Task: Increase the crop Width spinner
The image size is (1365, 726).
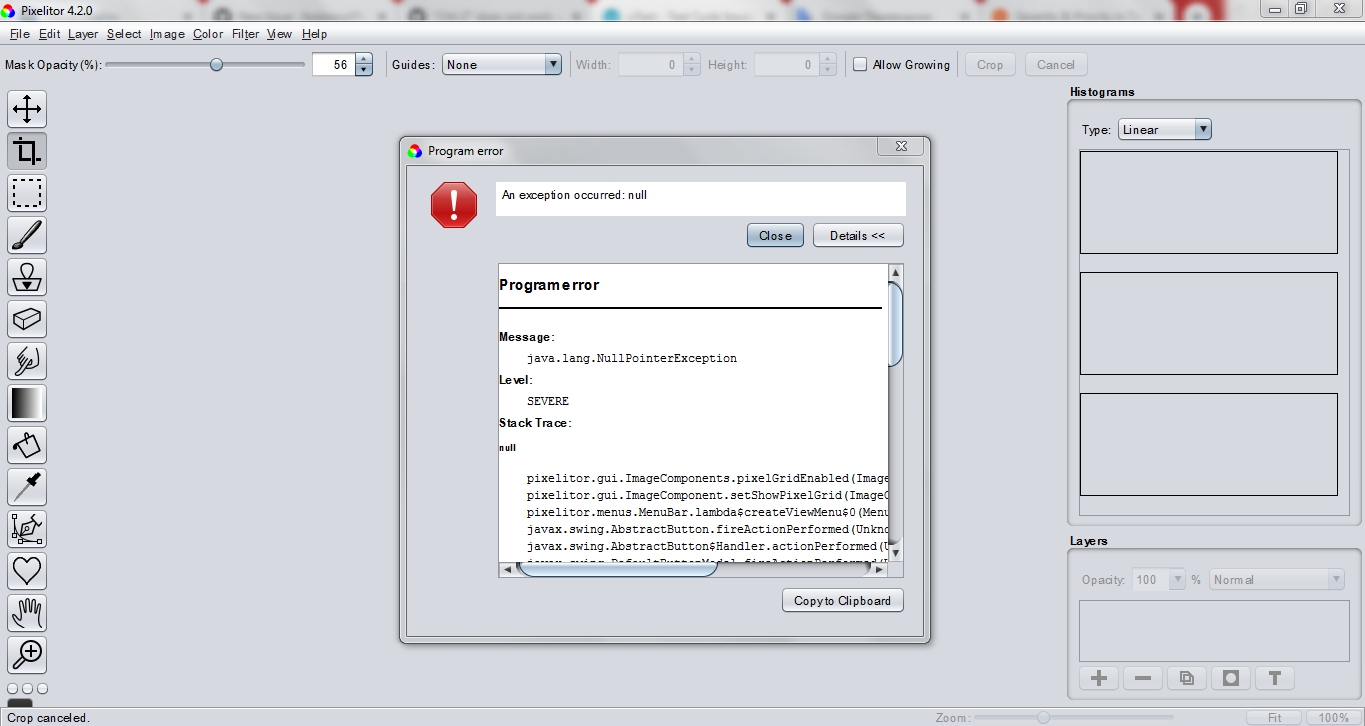Action: [x=691, y=59]
